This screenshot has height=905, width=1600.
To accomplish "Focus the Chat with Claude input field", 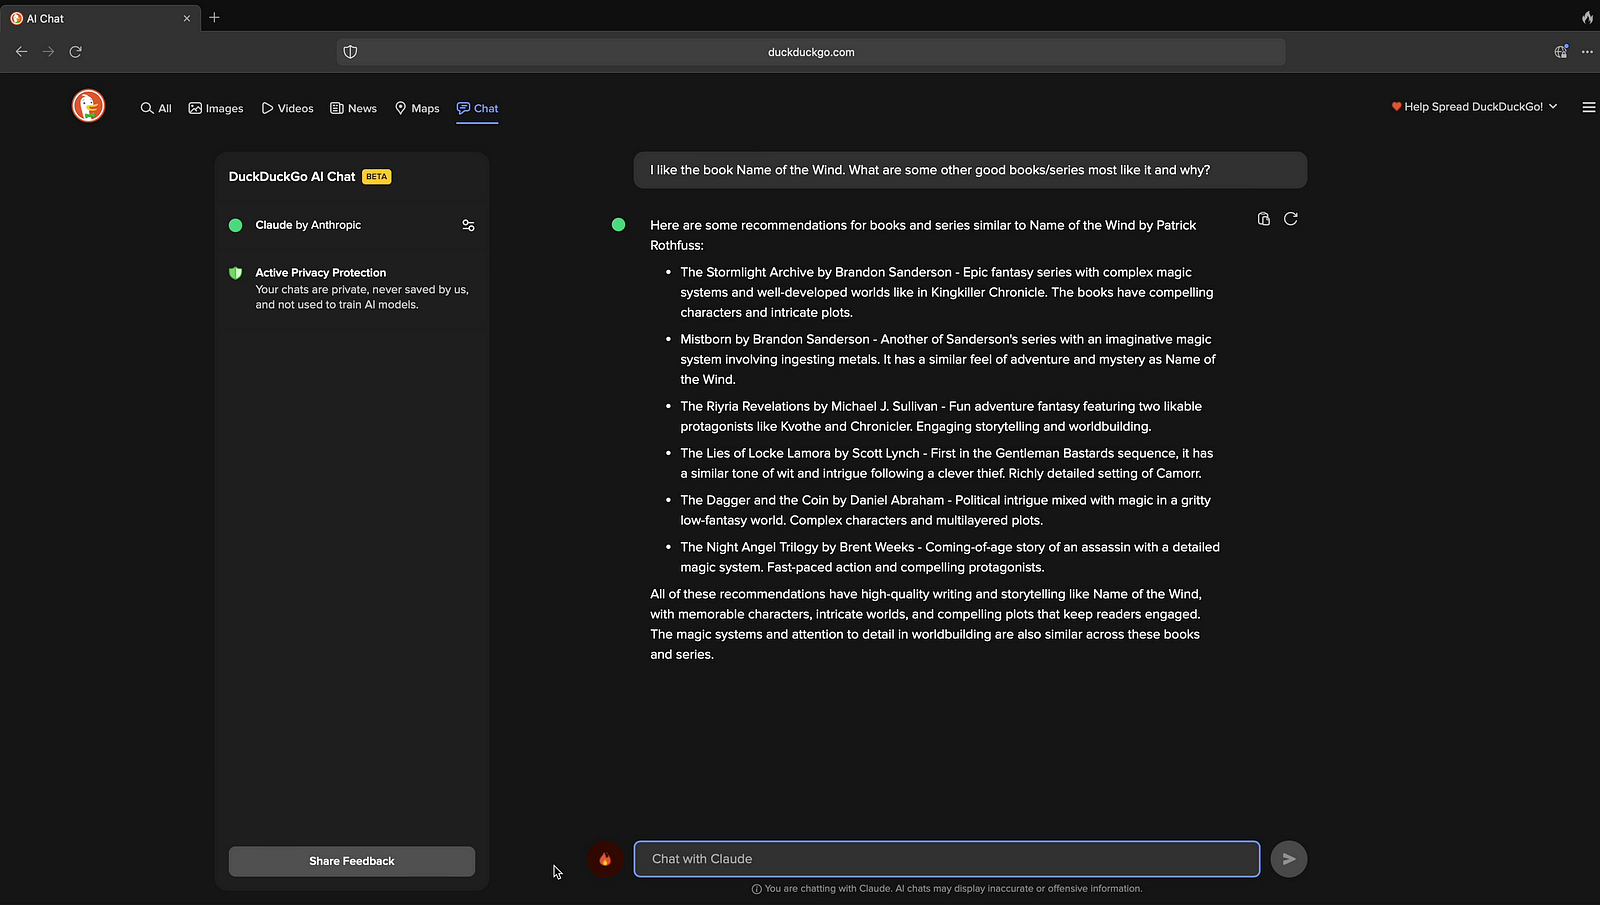I will point(946,859).
